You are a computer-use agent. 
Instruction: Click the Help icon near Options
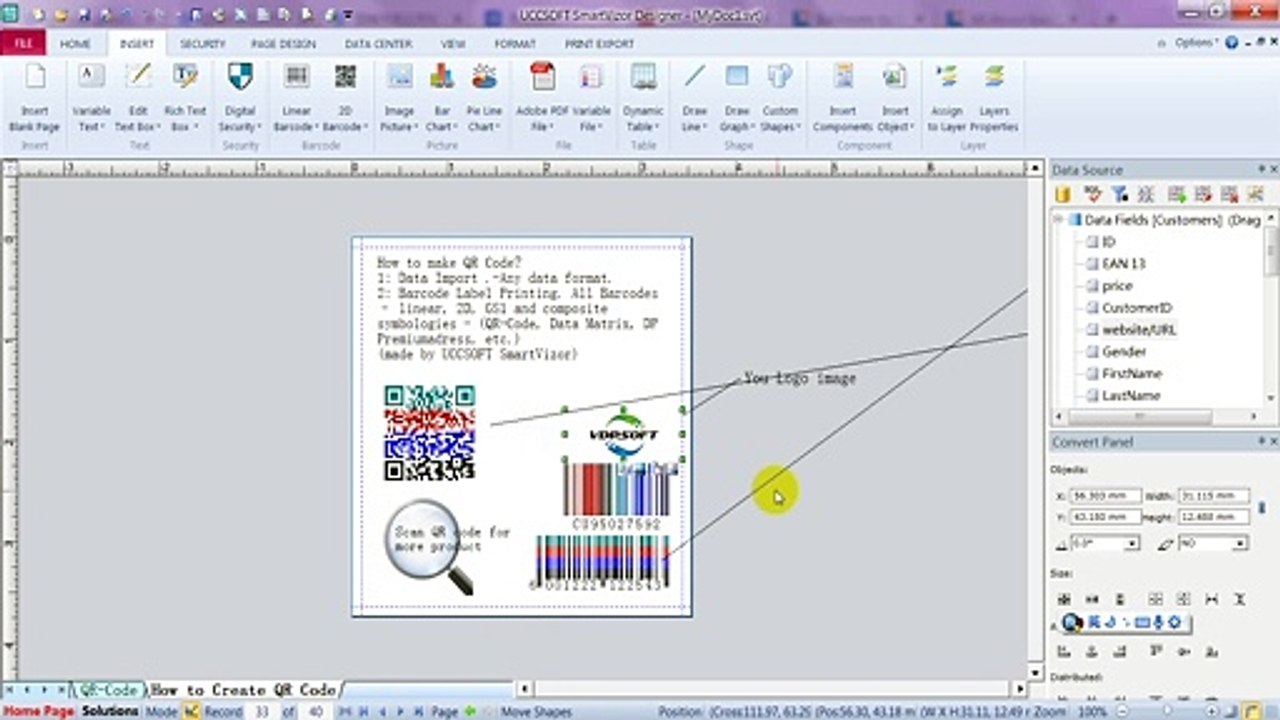1231,43
